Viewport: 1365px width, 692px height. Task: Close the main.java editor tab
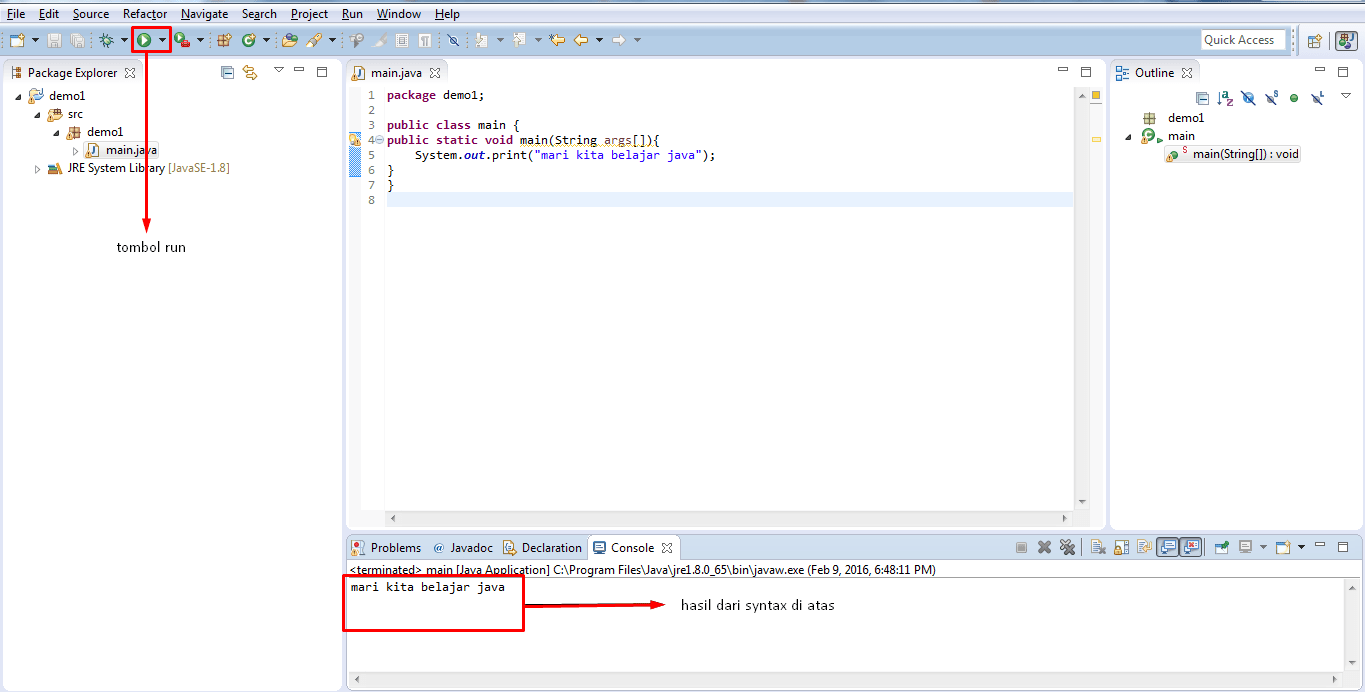pyautogui.click(x=435, y=73)
